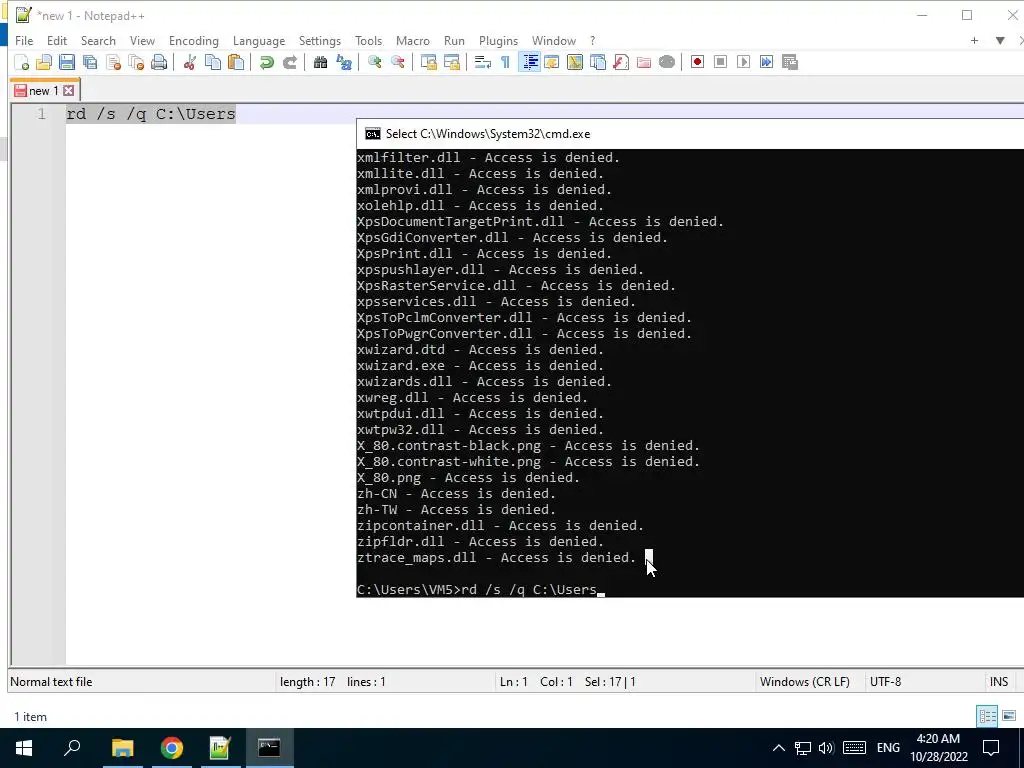Image resolution: width=1024 pixels, height=768 pixels.
Task: Open the Language menu
Action: (259, 40)
